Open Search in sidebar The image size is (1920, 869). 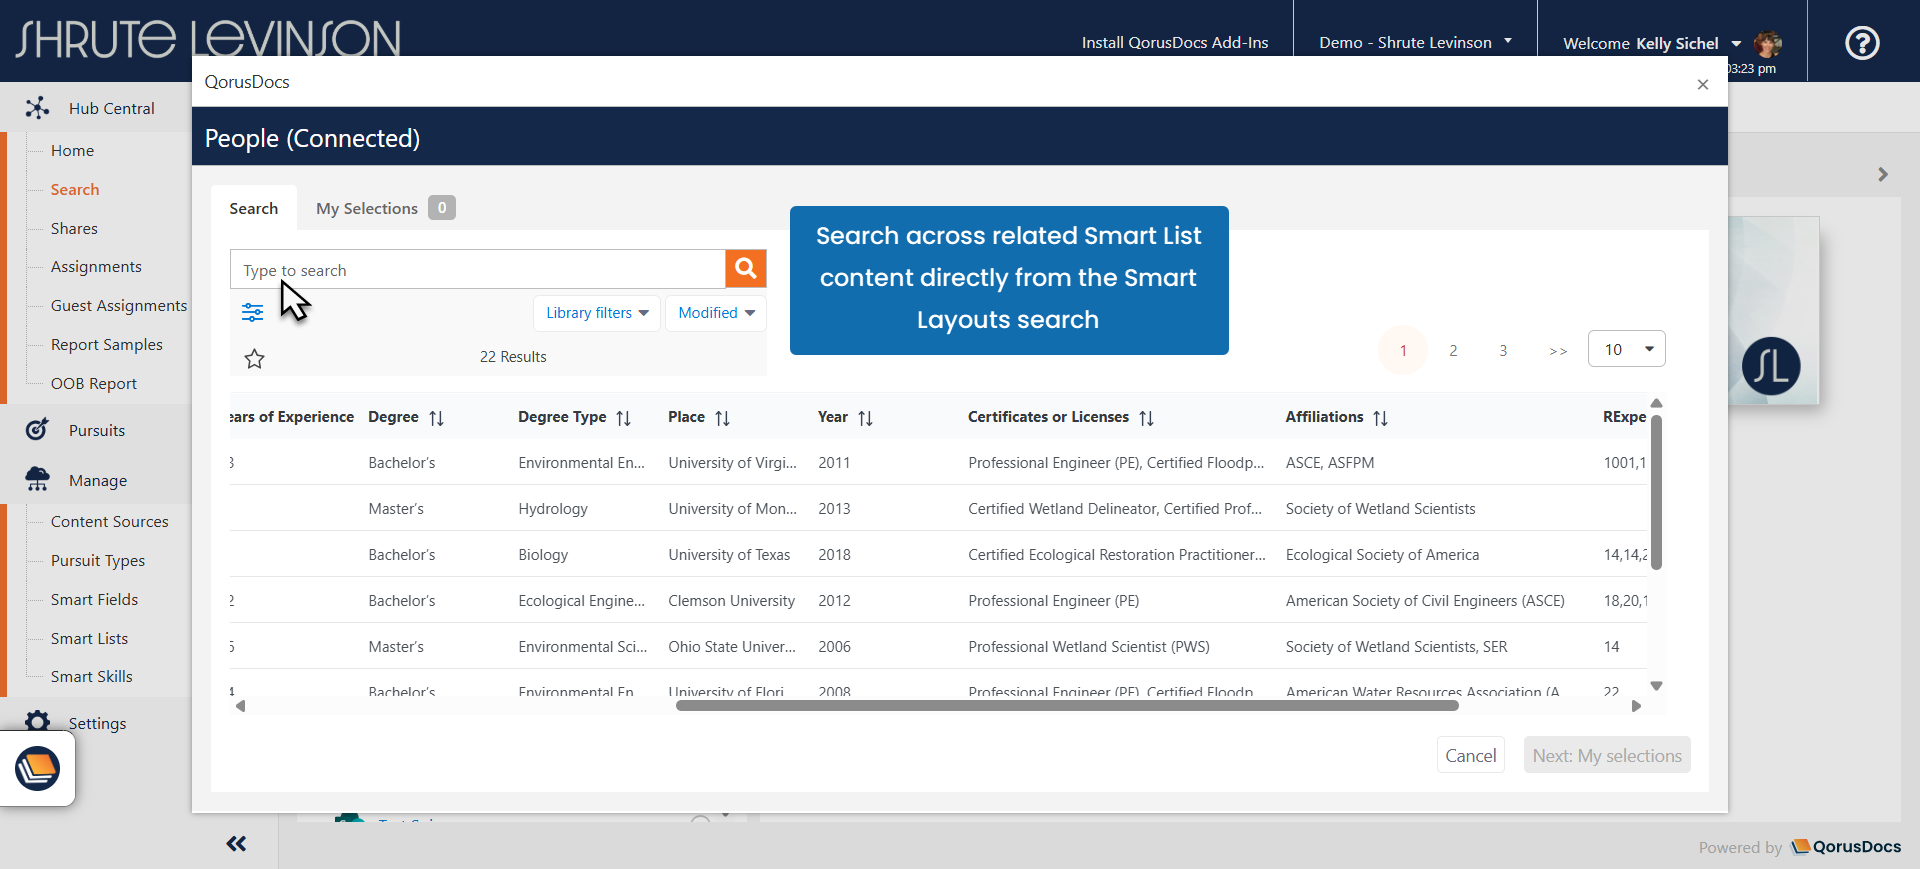tap(75, 189)
